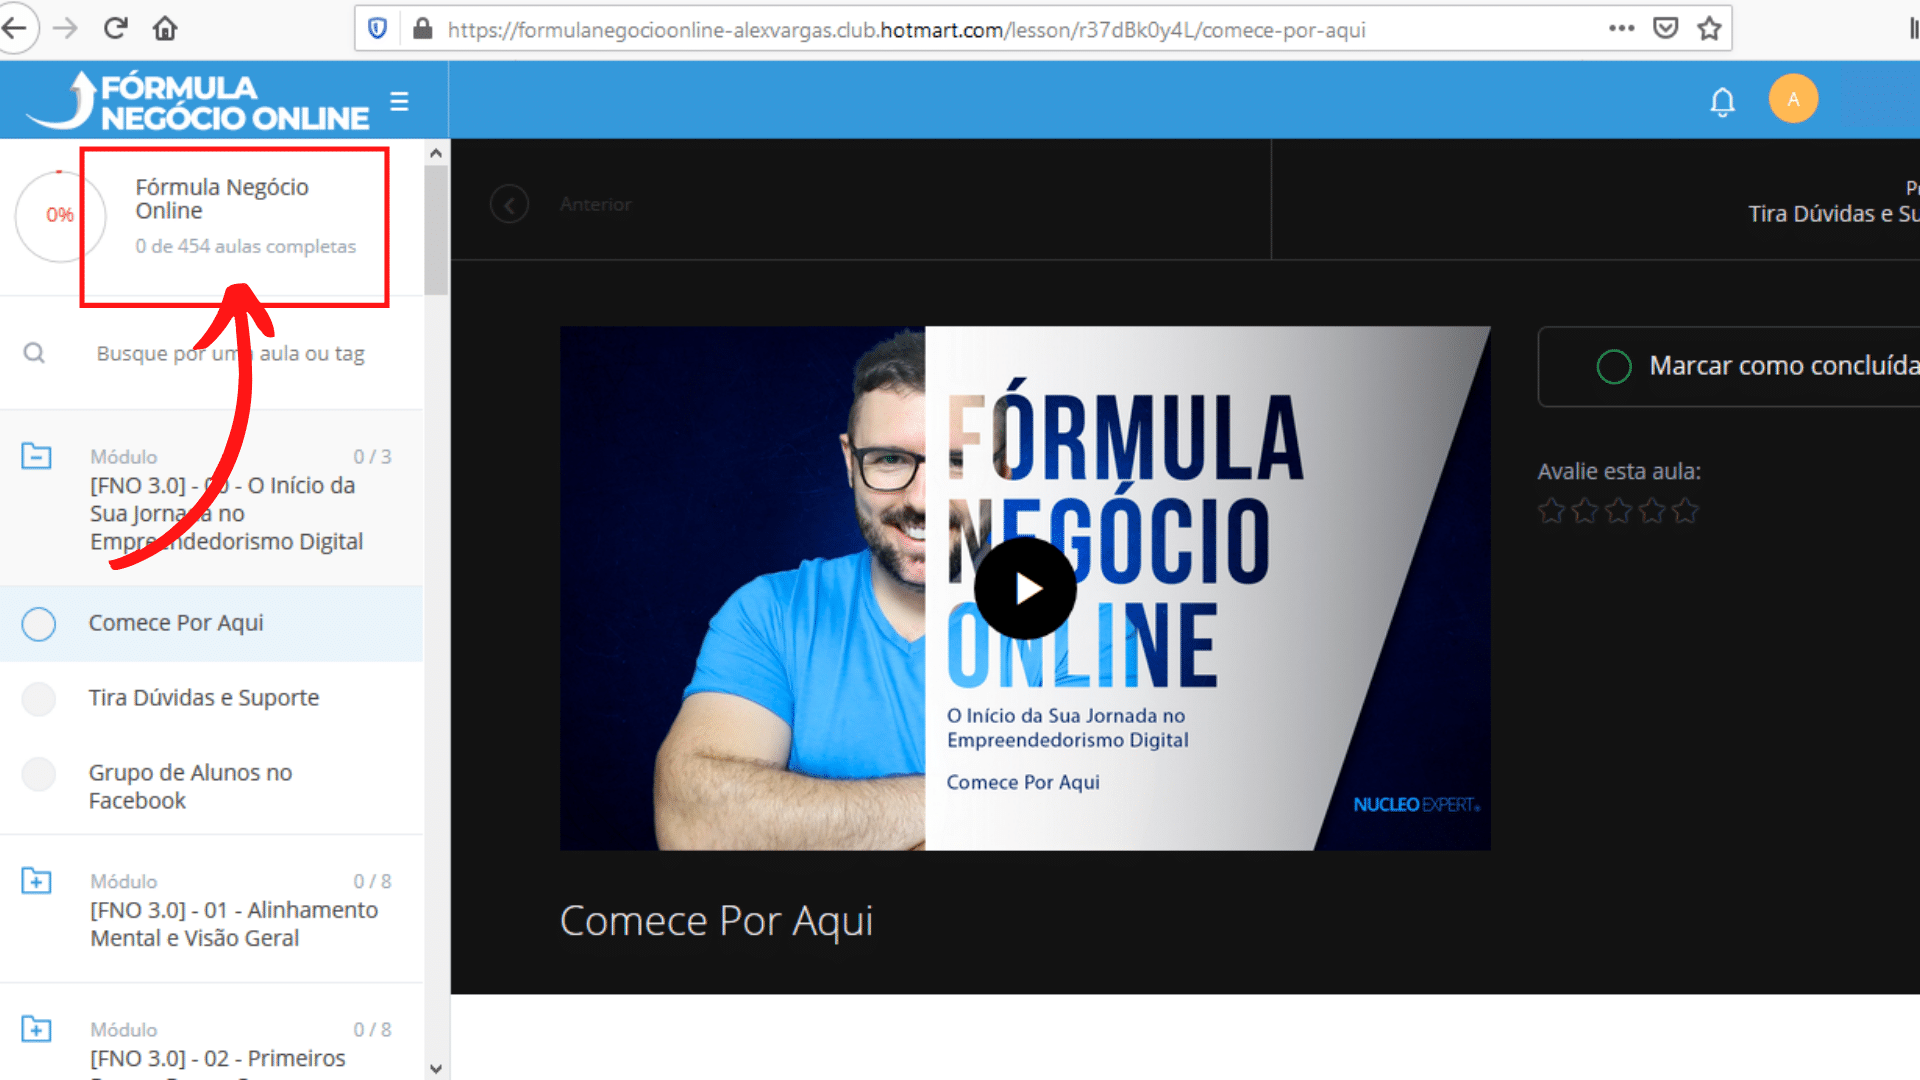Viewport: 1920px width, 1080px height.
Task: Open notifications bell
Action: click(1722, 101)
